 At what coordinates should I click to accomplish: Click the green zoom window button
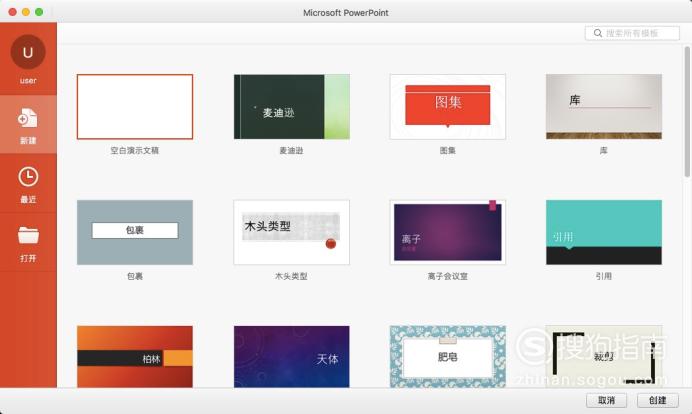coord(39,12)
